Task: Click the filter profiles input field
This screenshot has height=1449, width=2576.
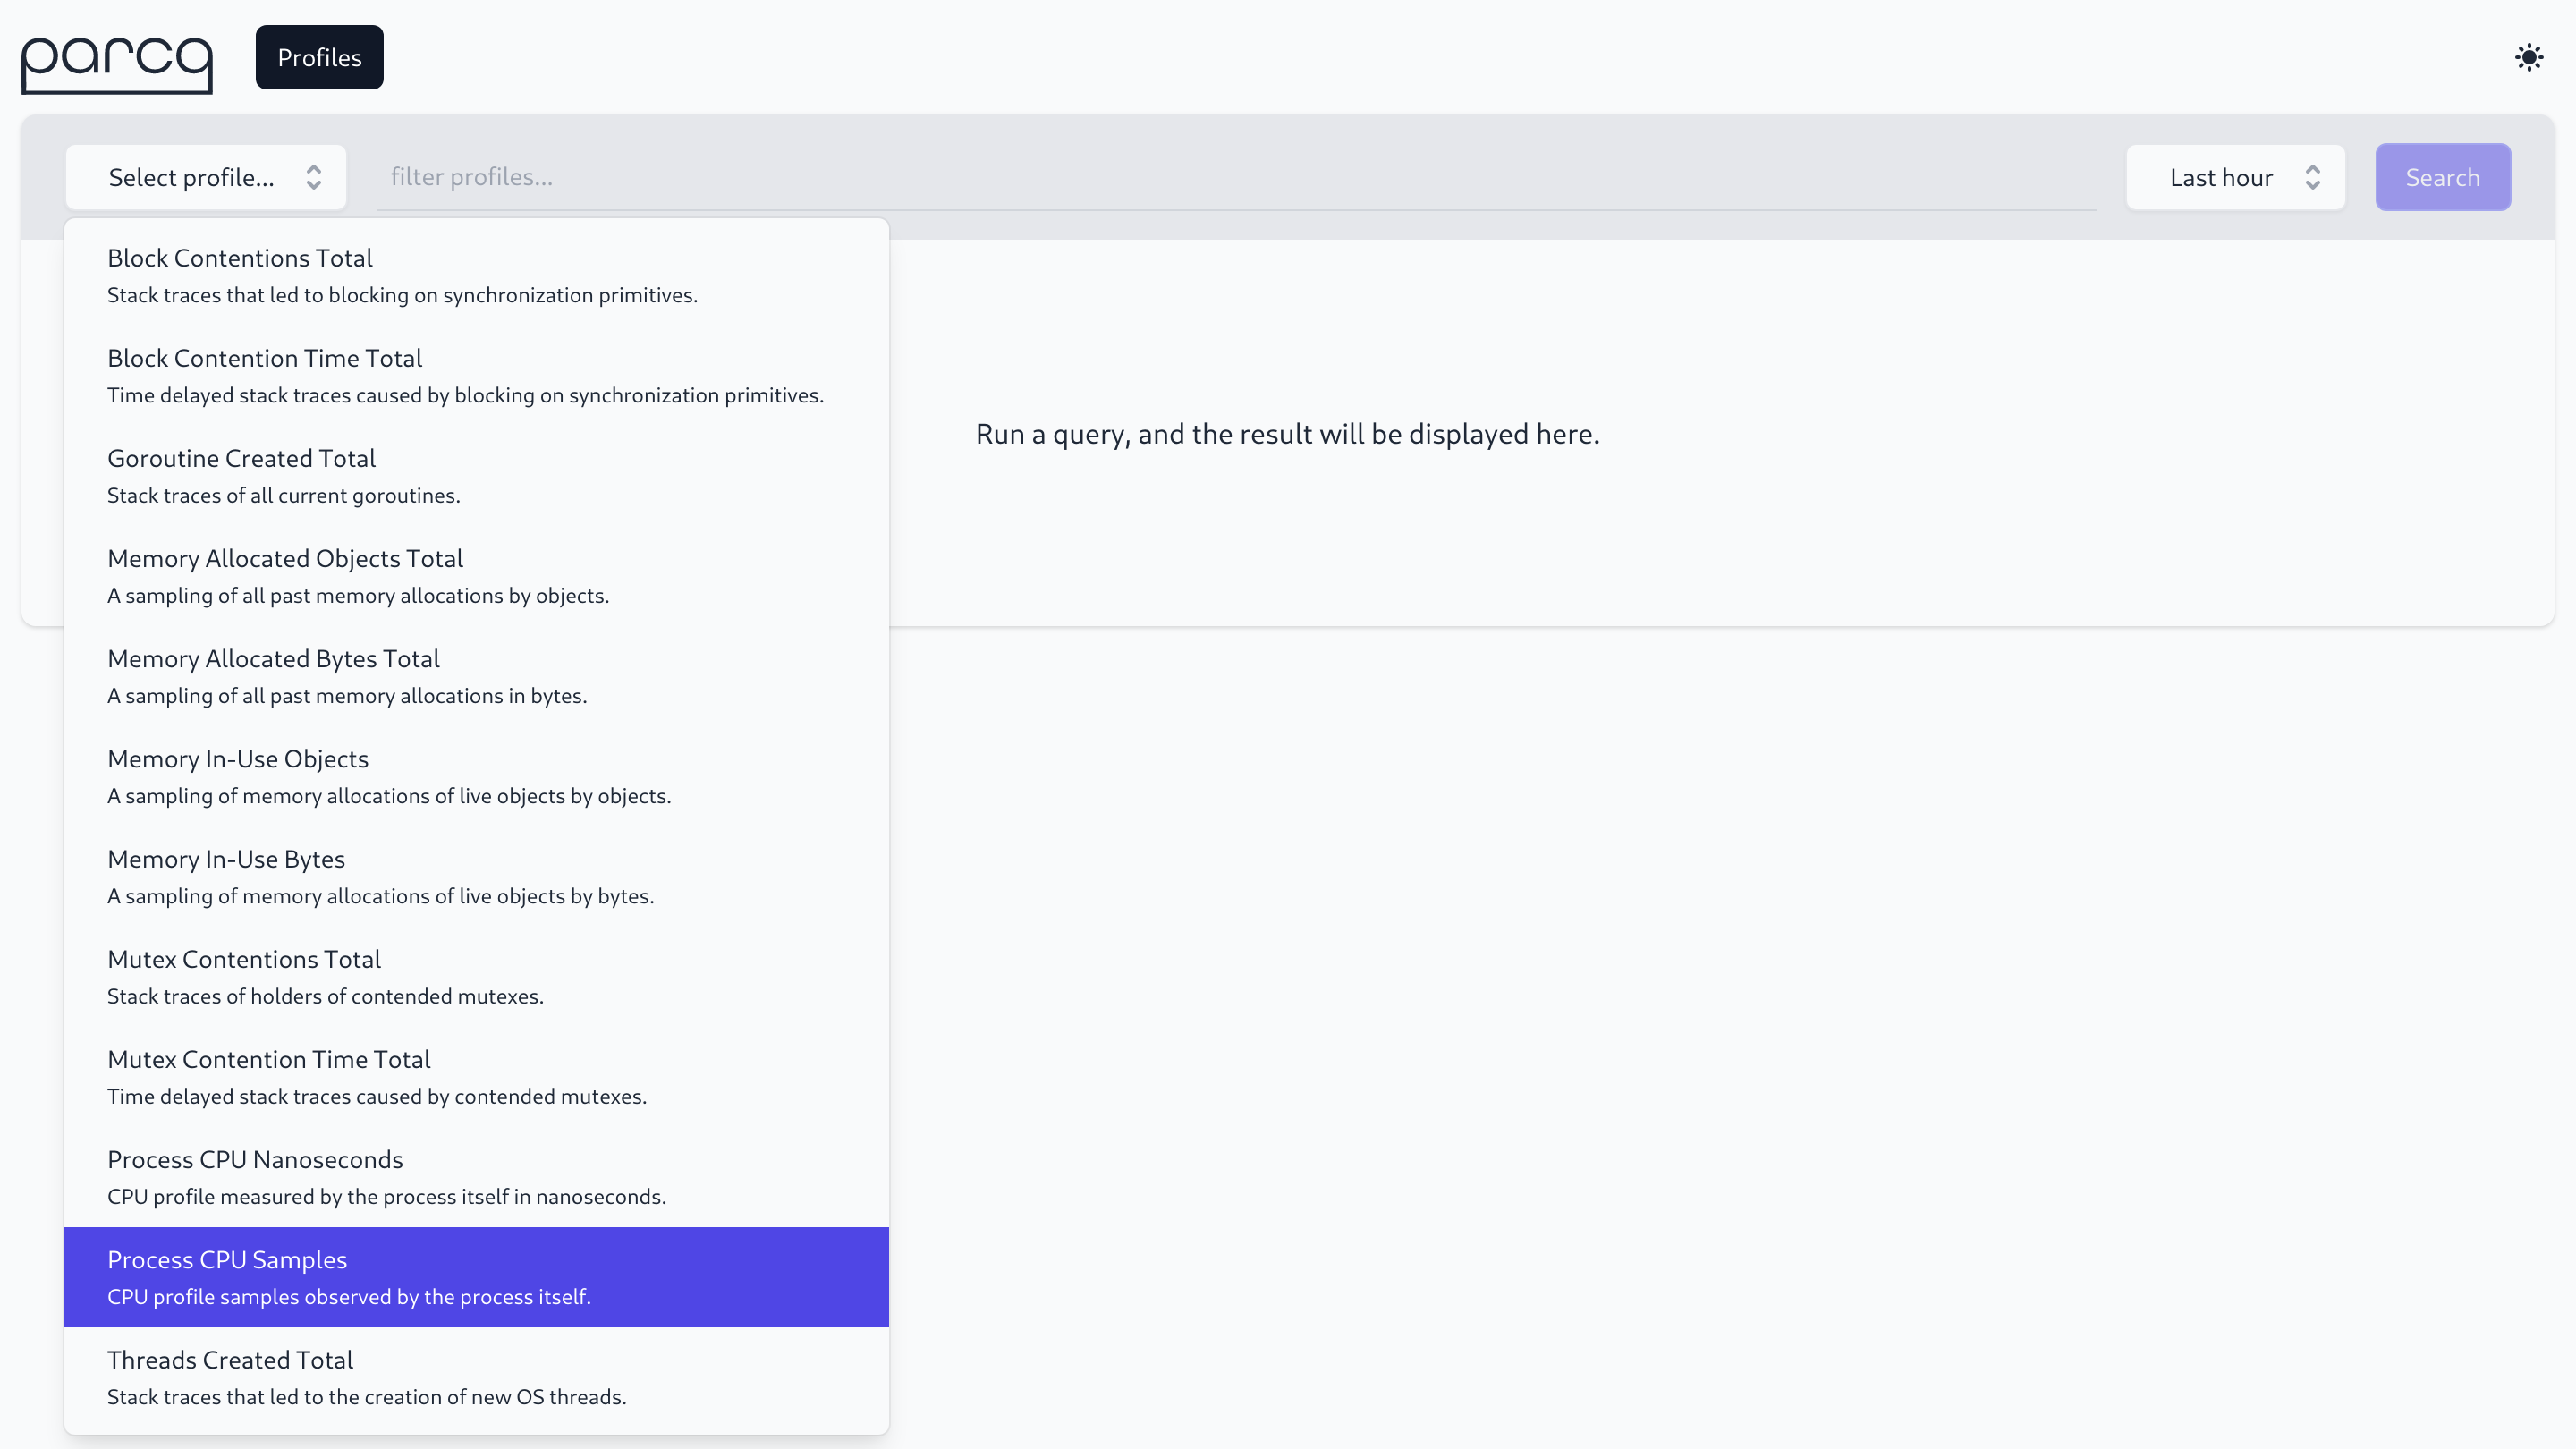Action: pyautogui.click(x=1237, y=177)
